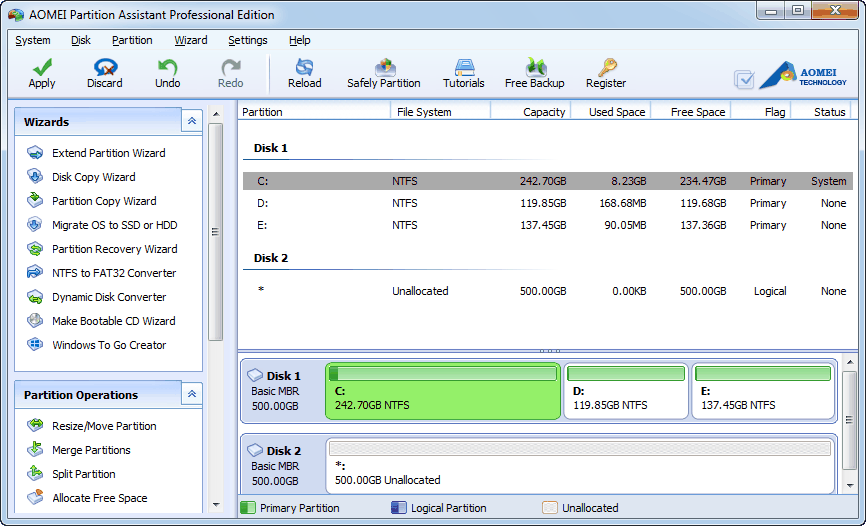The image size is (866, 526).
Task: Open Migrate OS to SSD or HDD
Action: (x=114, y=225)
